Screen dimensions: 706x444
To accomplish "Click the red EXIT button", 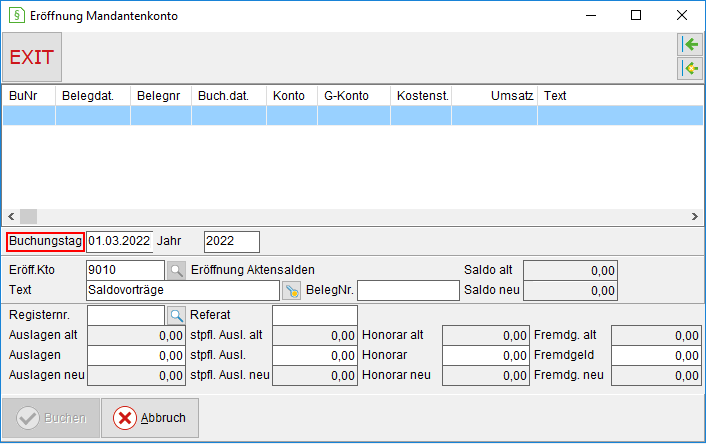I will point(32,57).
